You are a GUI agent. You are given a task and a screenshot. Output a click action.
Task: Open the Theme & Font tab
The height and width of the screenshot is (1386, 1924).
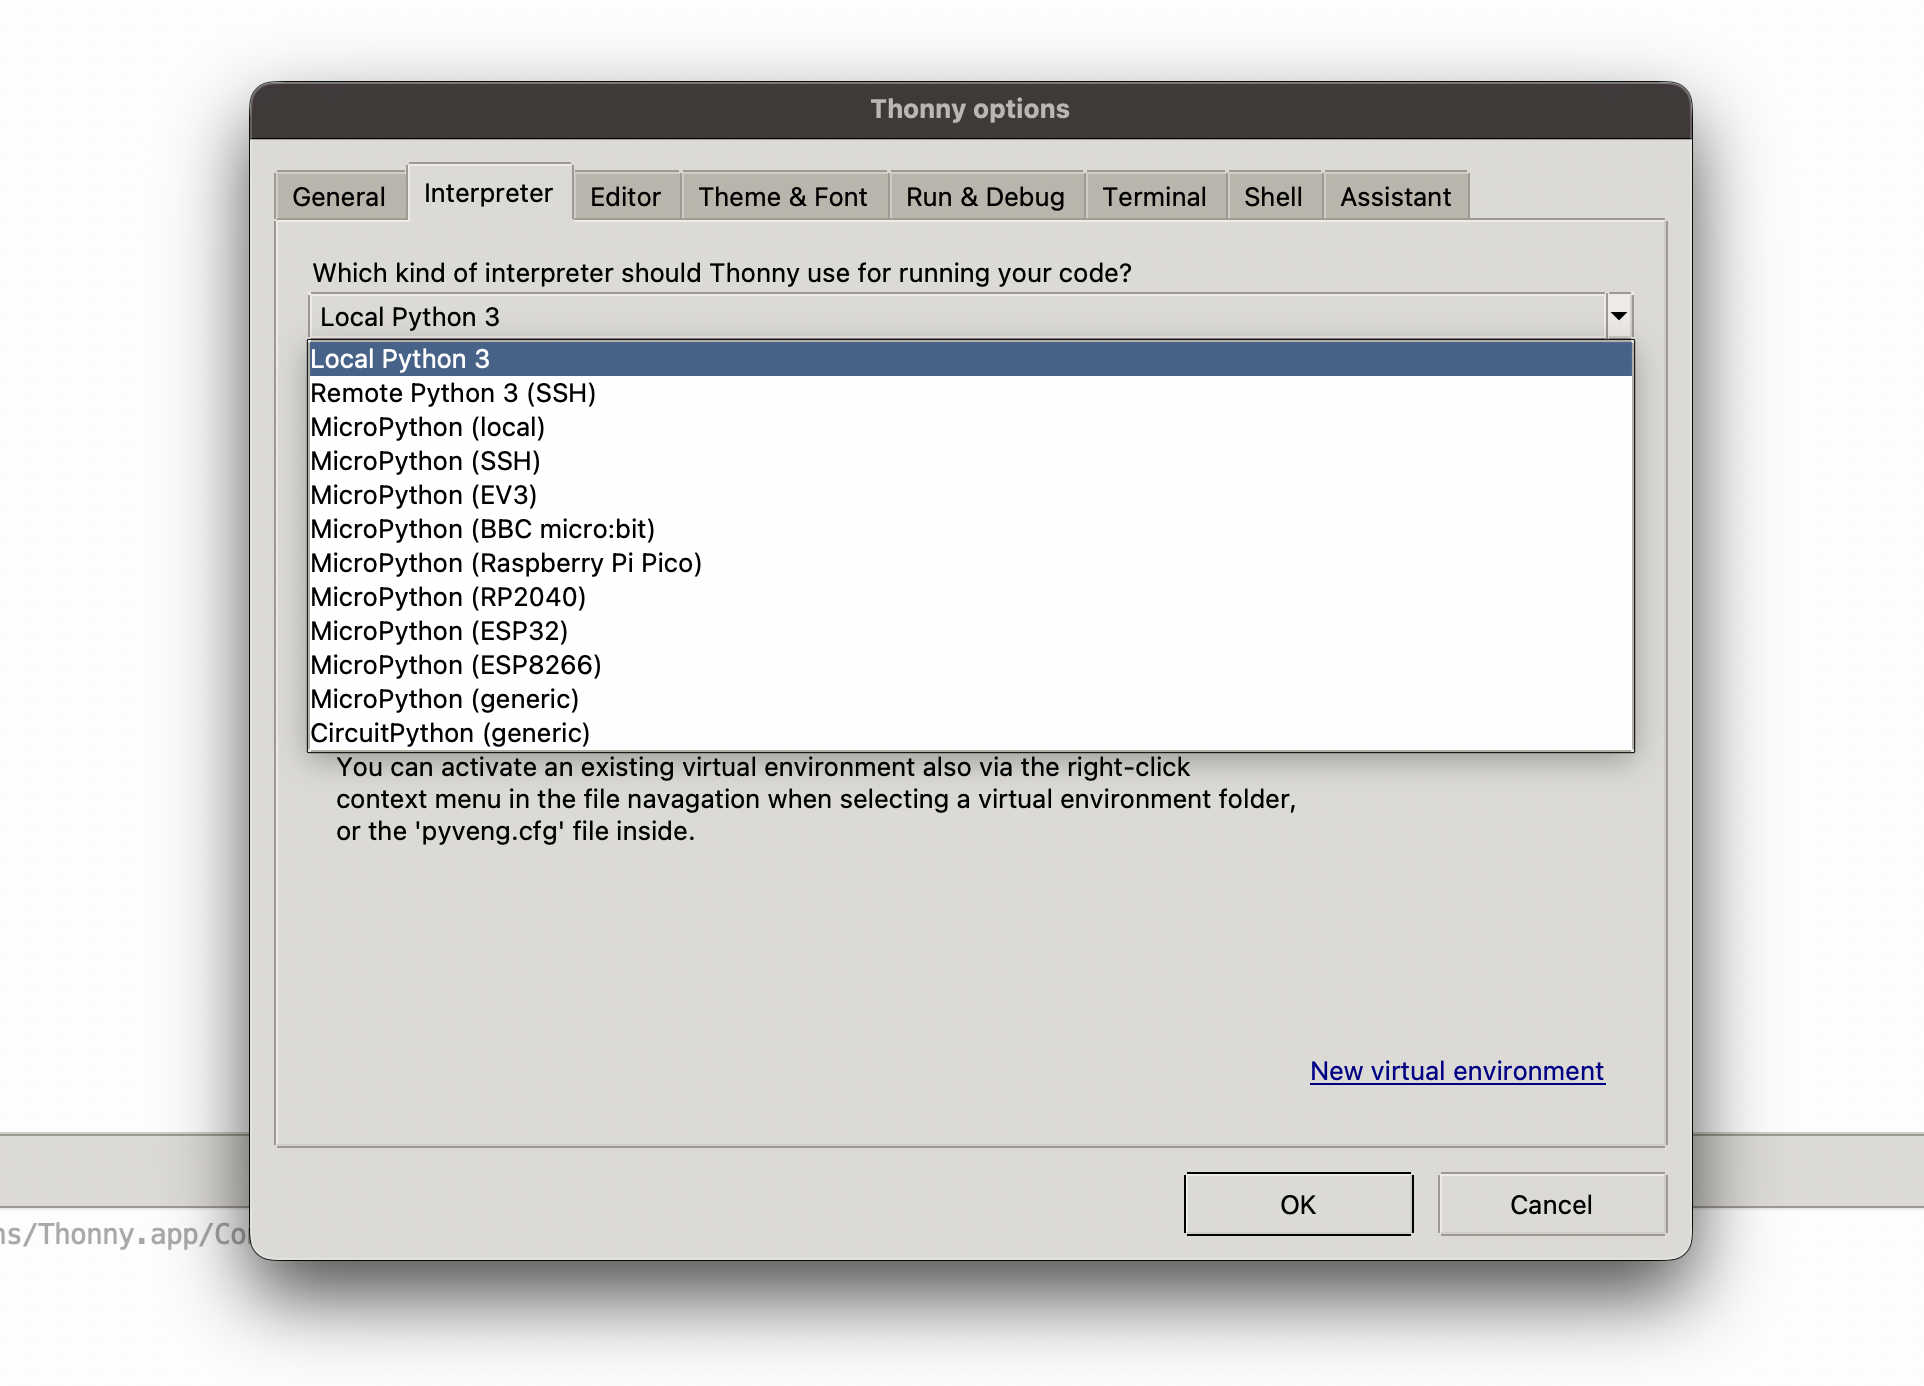click(x=782, y=196)
